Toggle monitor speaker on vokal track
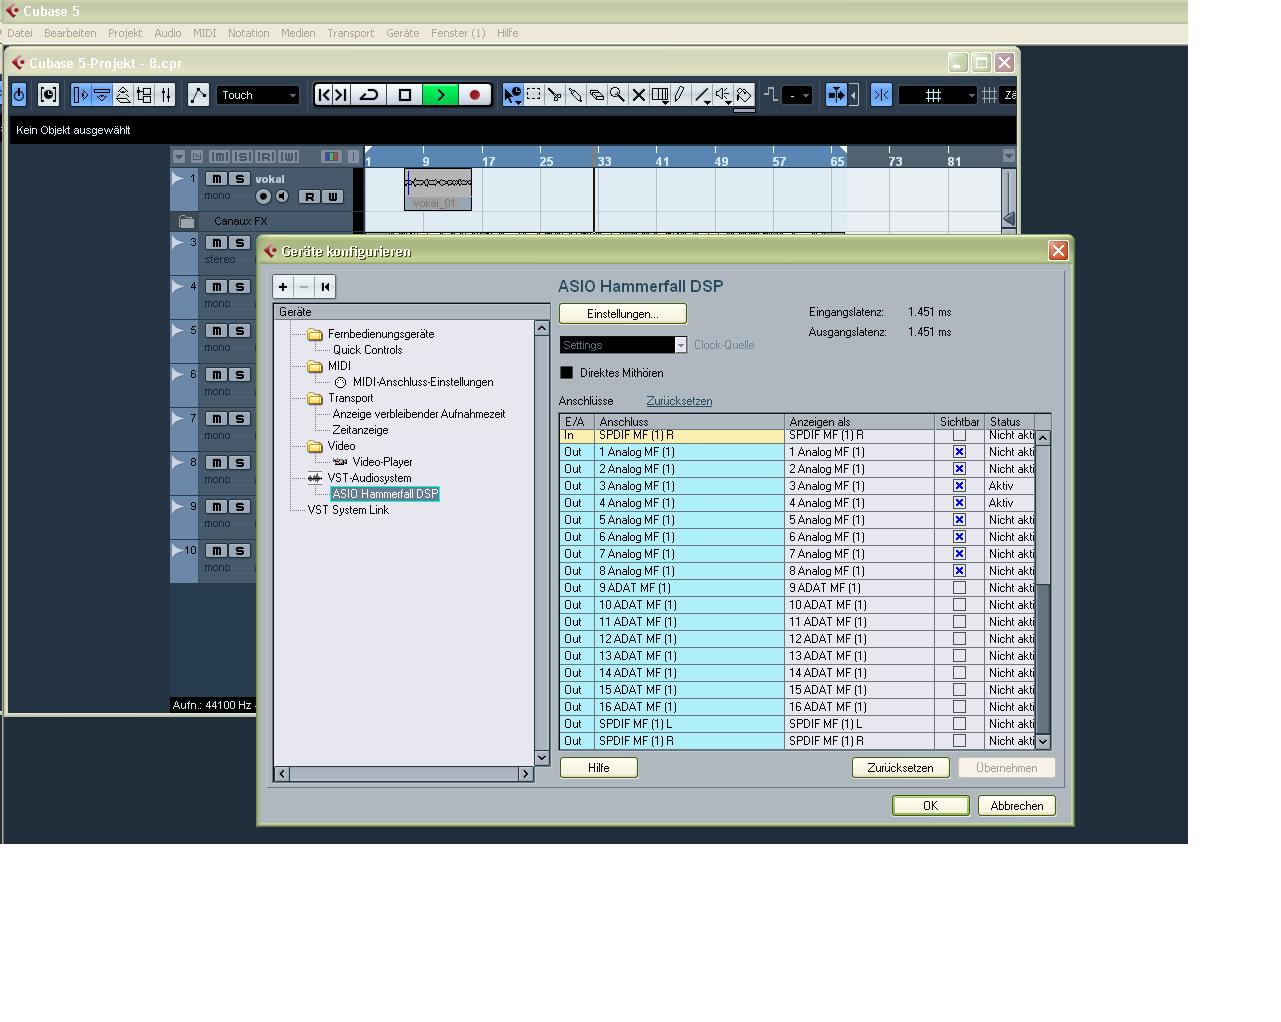Image resolution: width=1281 pixels, height=1022 pixels. [282, 197]
